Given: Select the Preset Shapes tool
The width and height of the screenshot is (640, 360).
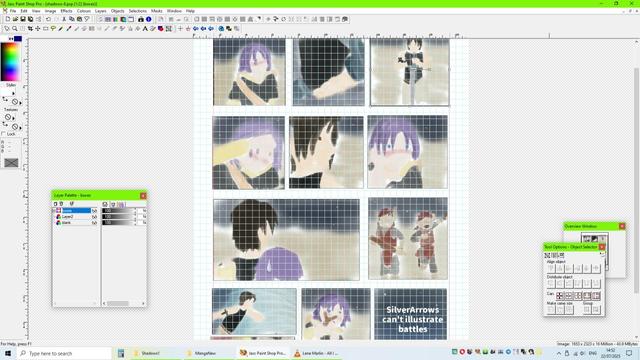Looking at the screenshot, I should click(x=160, y=29).
